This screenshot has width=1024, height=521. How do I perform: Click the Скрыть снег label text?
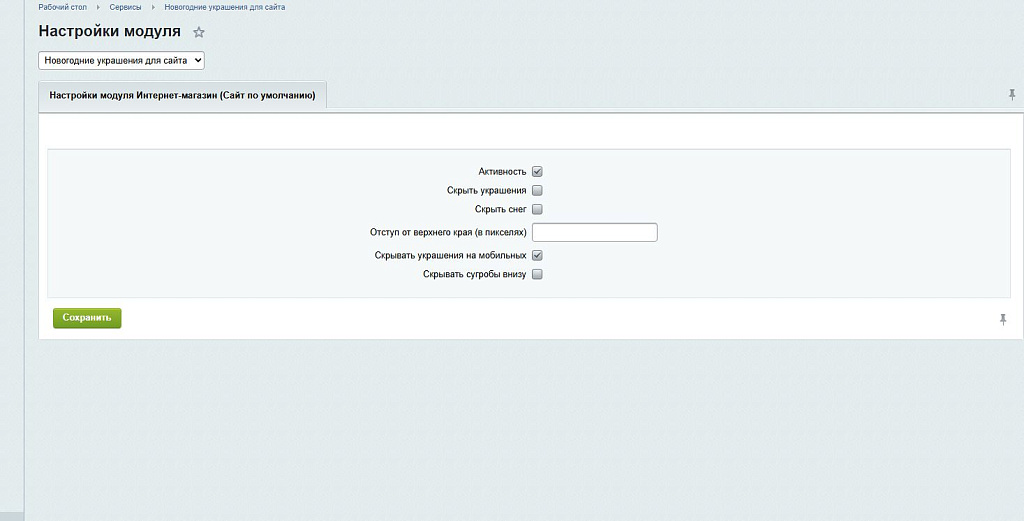[x=500, y=210]
